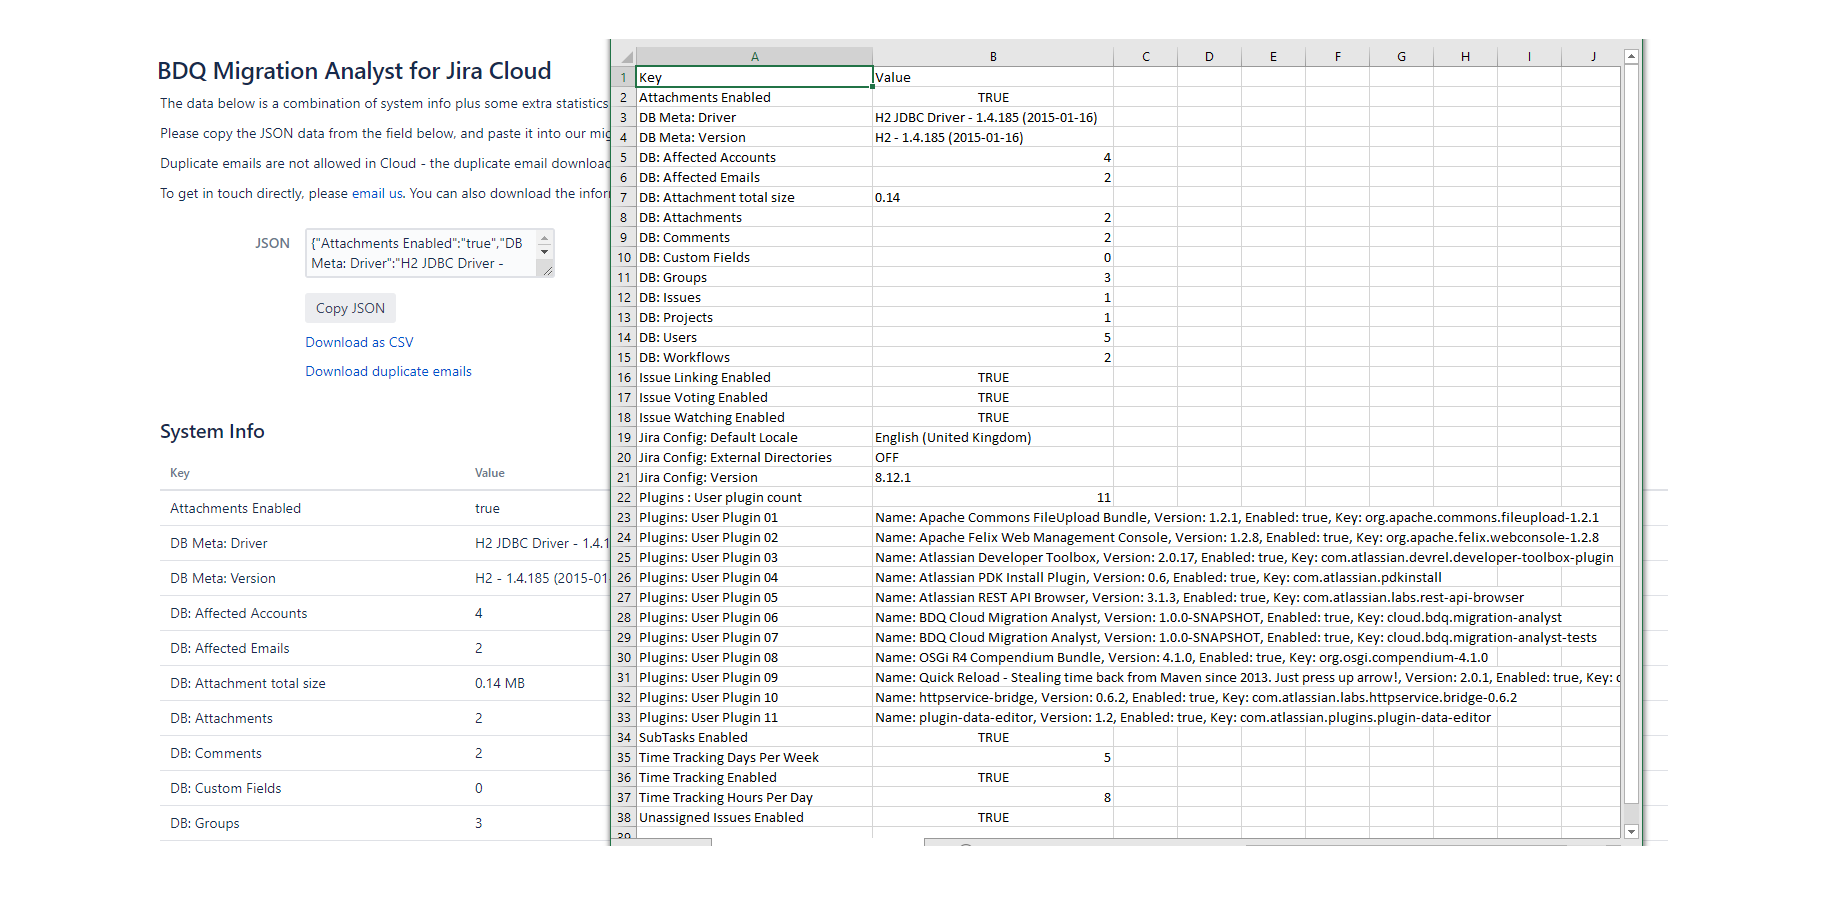This screenshot has height=900, width=1840.
Task: Open the Download duplicate emails link
Action: tap(388, 371)
